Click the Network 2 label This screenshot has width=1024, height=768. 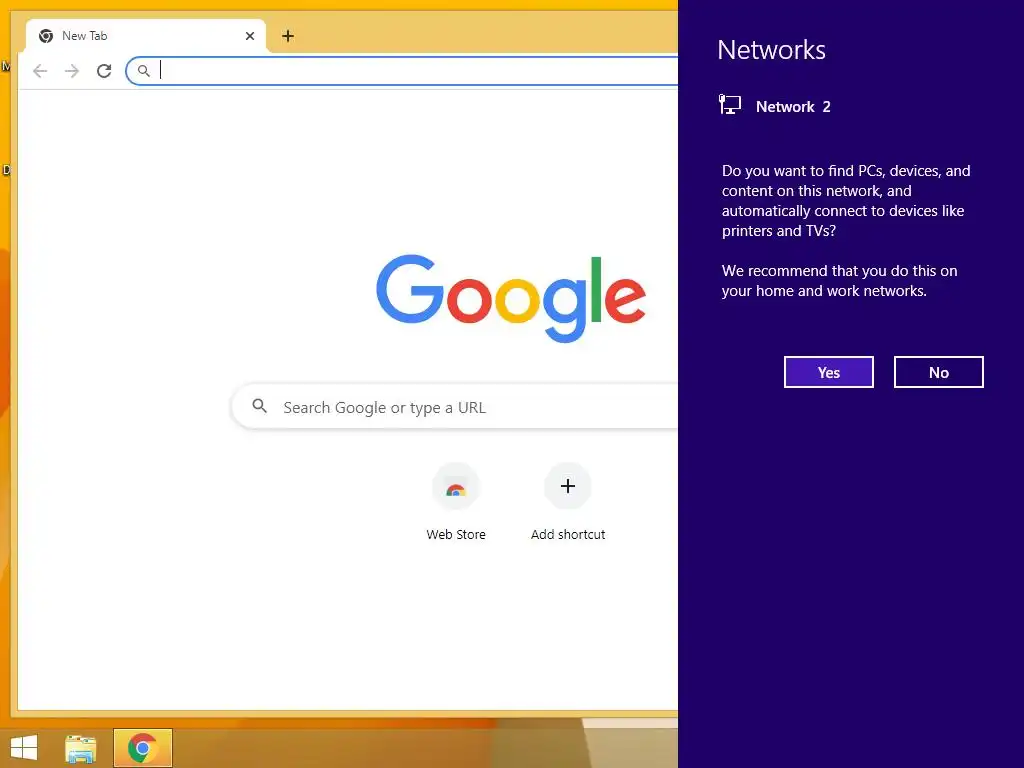[x=793, y=106]
